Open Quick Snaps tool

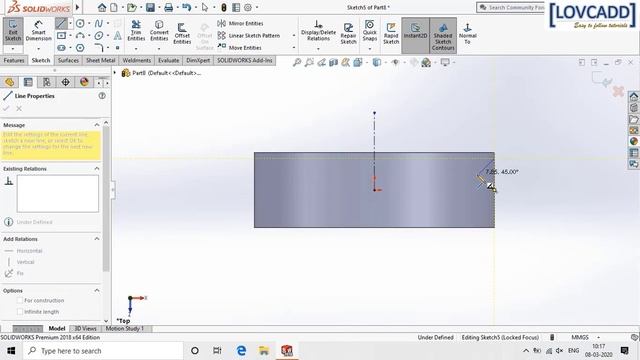pyautogui.click(x=370, y=31)
